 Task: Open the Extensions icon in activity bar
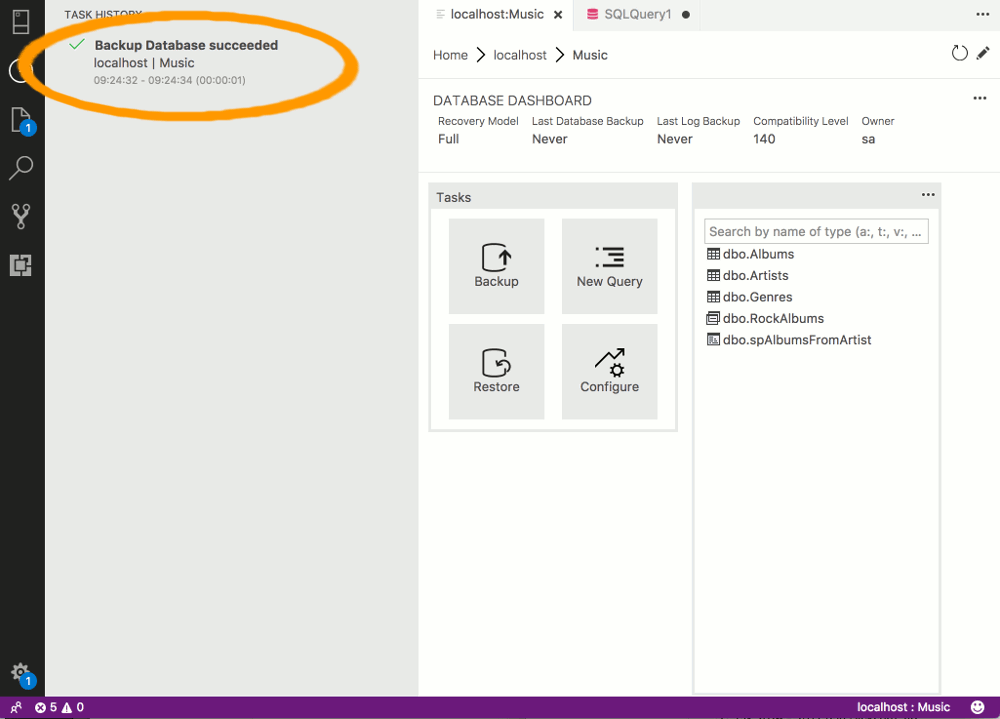[21, 265]
